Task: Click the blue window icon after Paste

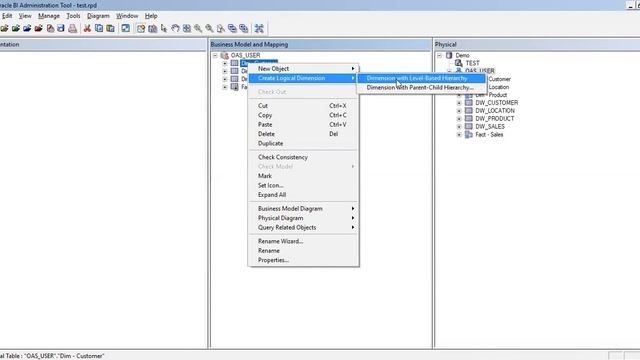Action: click(126, 28)
